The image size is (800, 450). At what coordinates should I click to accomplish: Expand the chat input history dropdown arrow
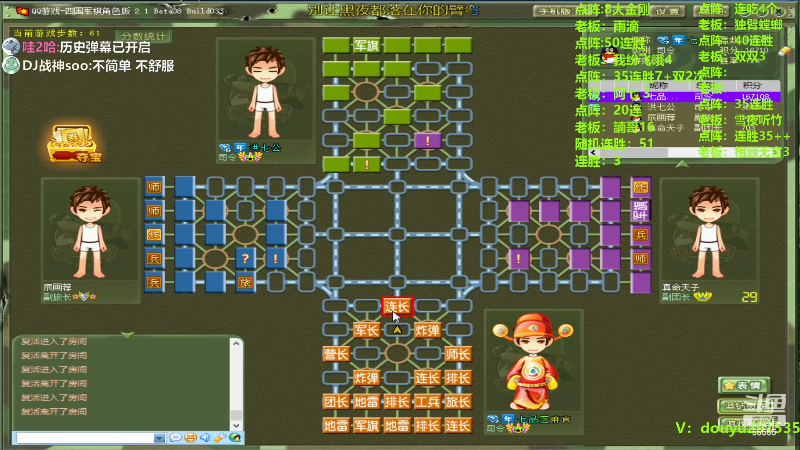click(159, 438)
